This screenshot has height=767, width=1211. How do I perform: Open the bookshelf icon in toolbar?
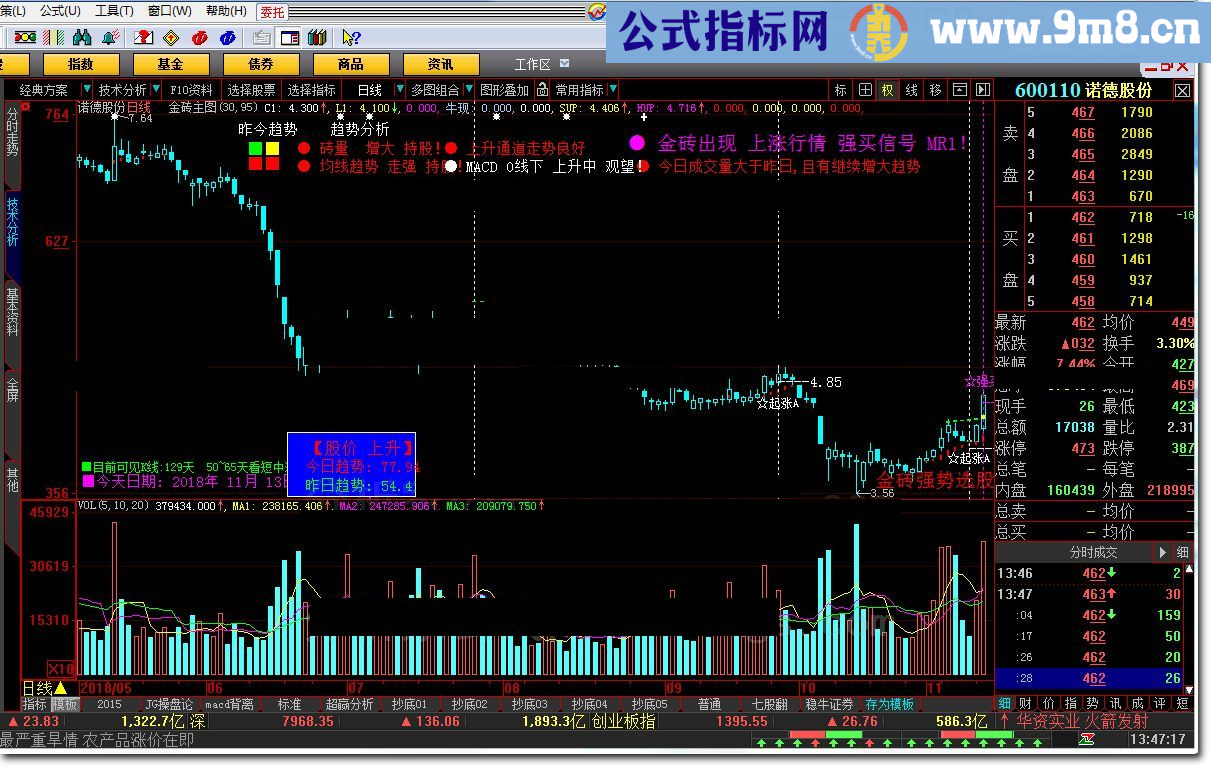pyautogui.click(x=317, y=38)
